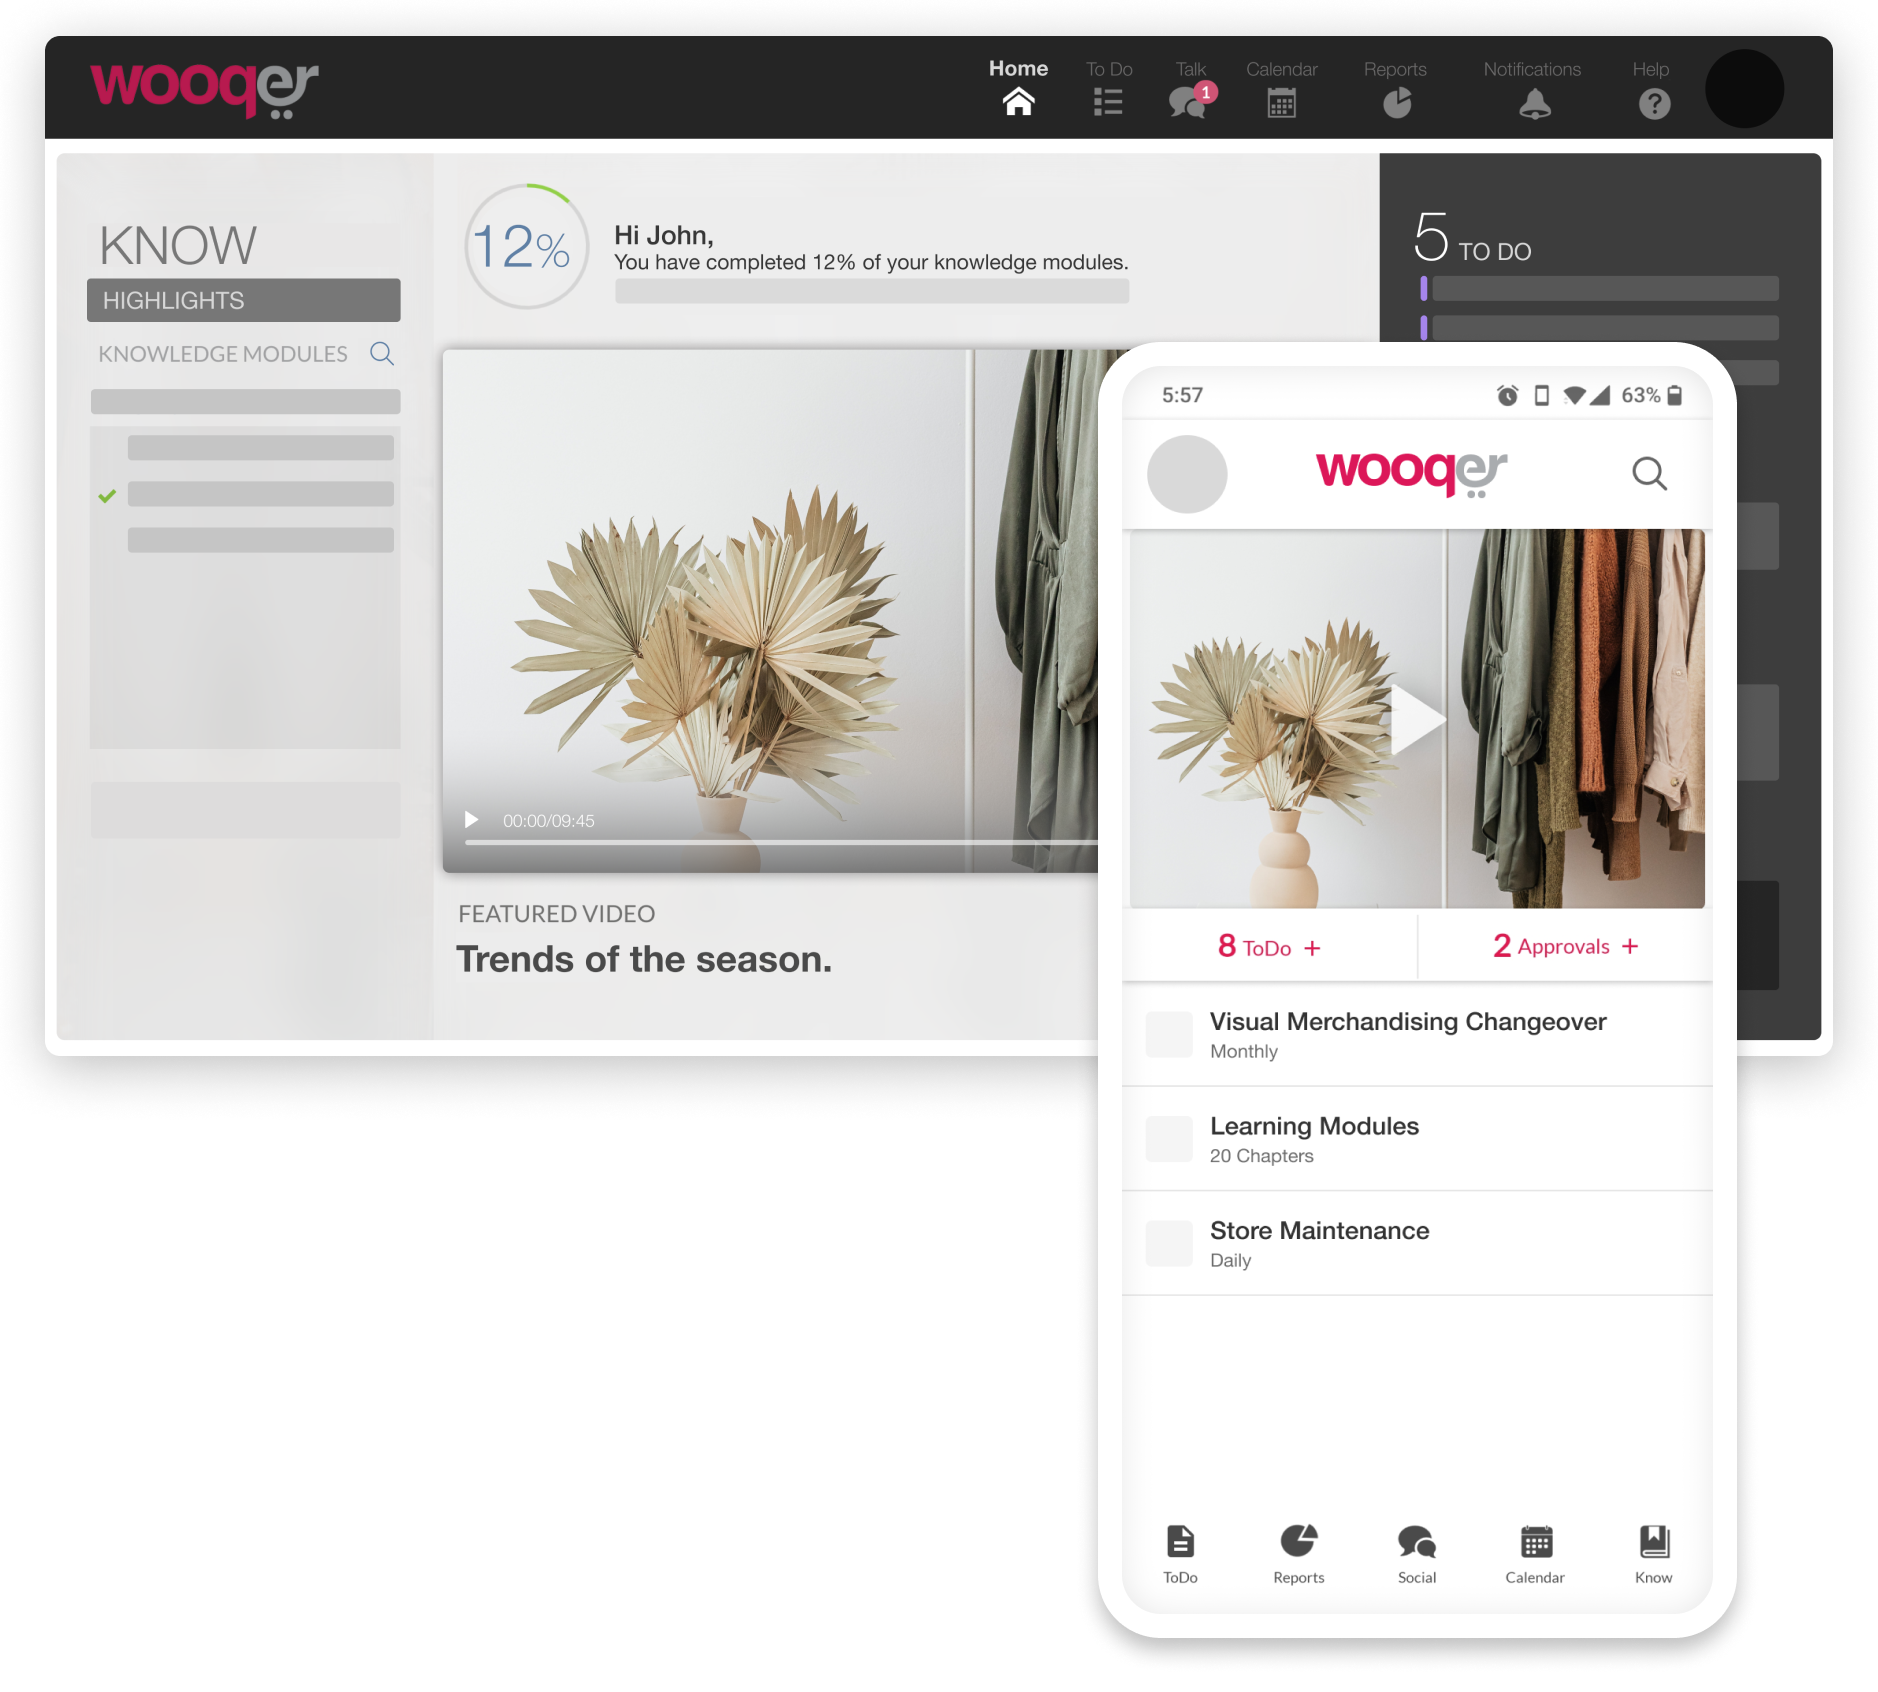Screen dimensions: 1878x1692
Task: Expand the 2 Approvals plus button
Action: coord(1630,946)
